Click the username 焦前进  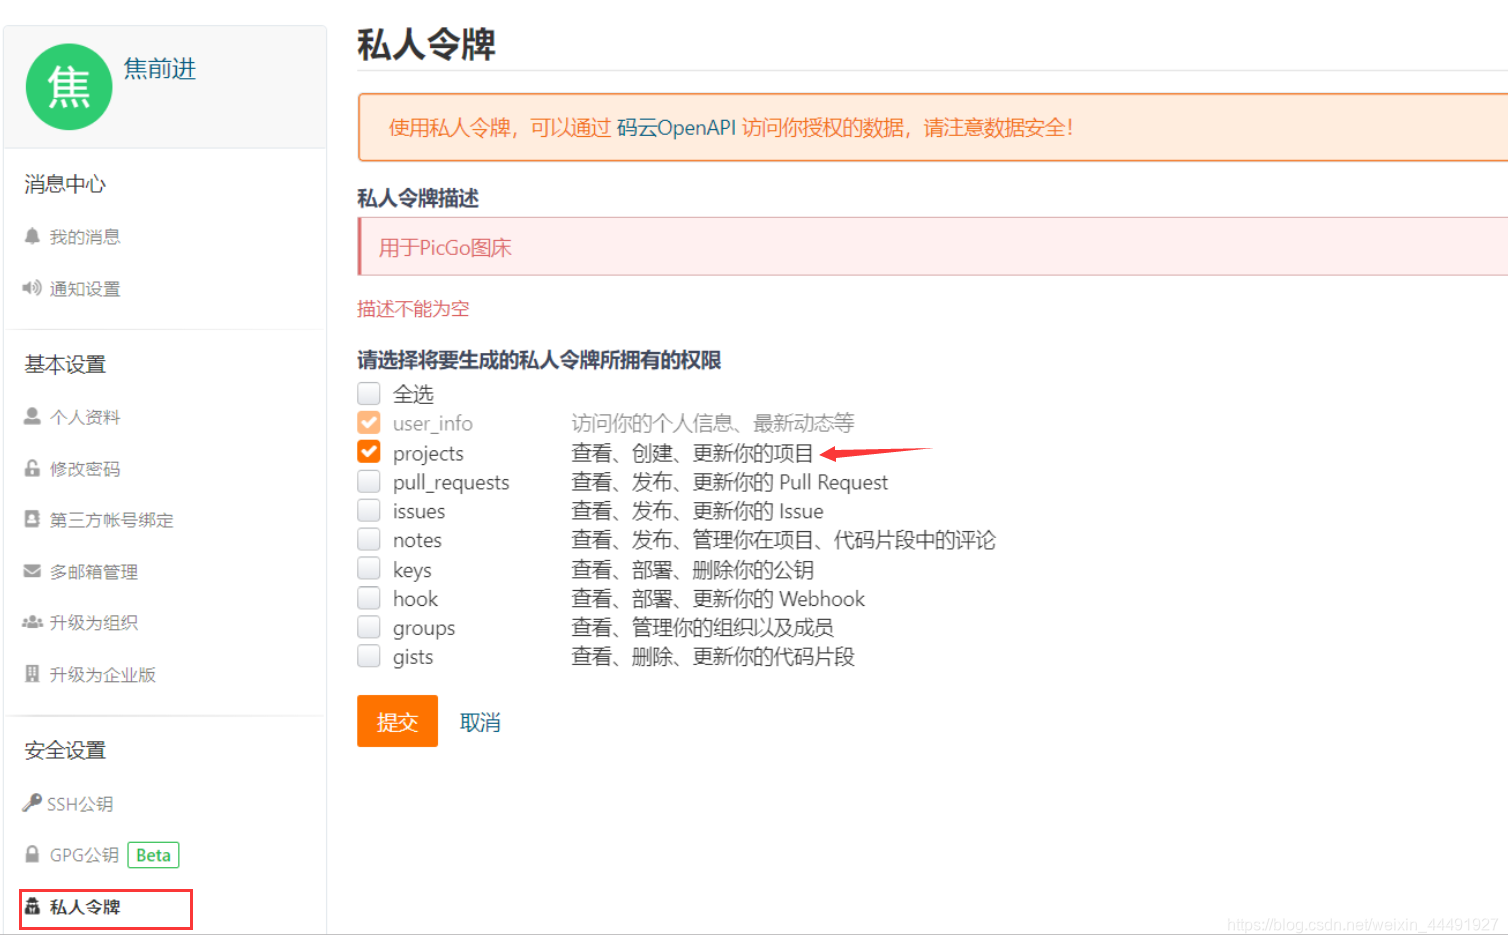click(x=160, y=69)
